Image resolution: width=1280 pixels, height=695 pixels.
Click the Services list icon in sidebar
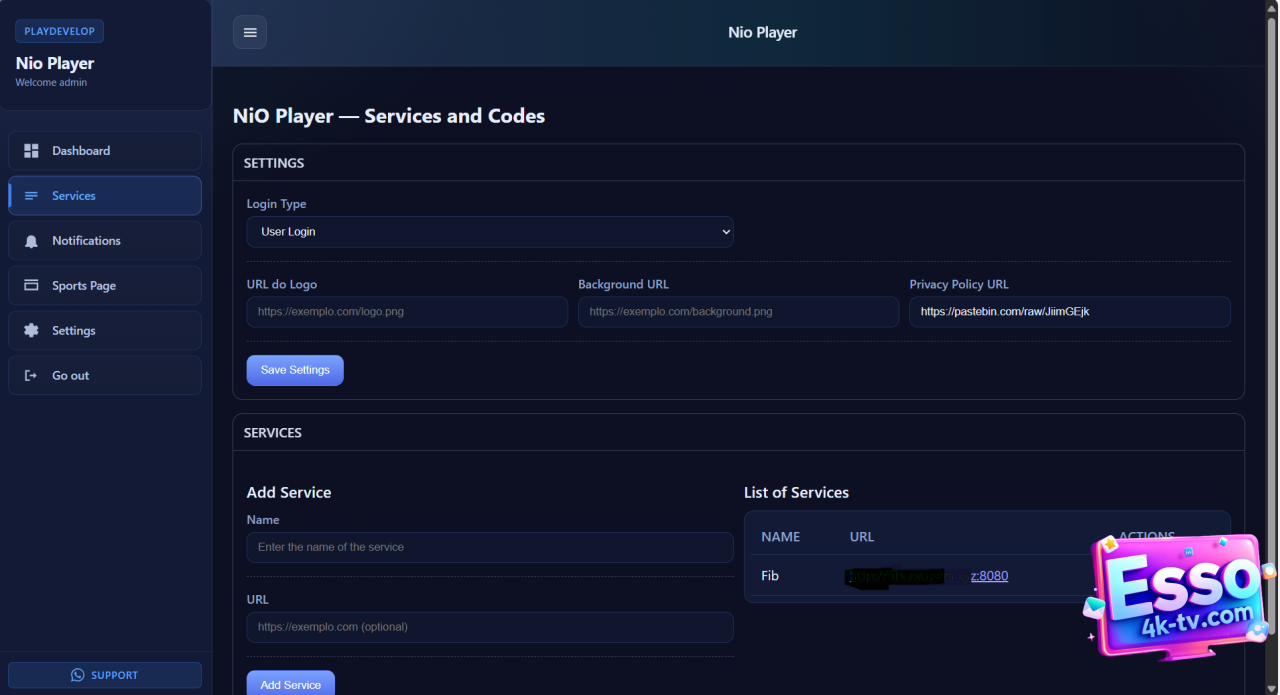(31, 196)
